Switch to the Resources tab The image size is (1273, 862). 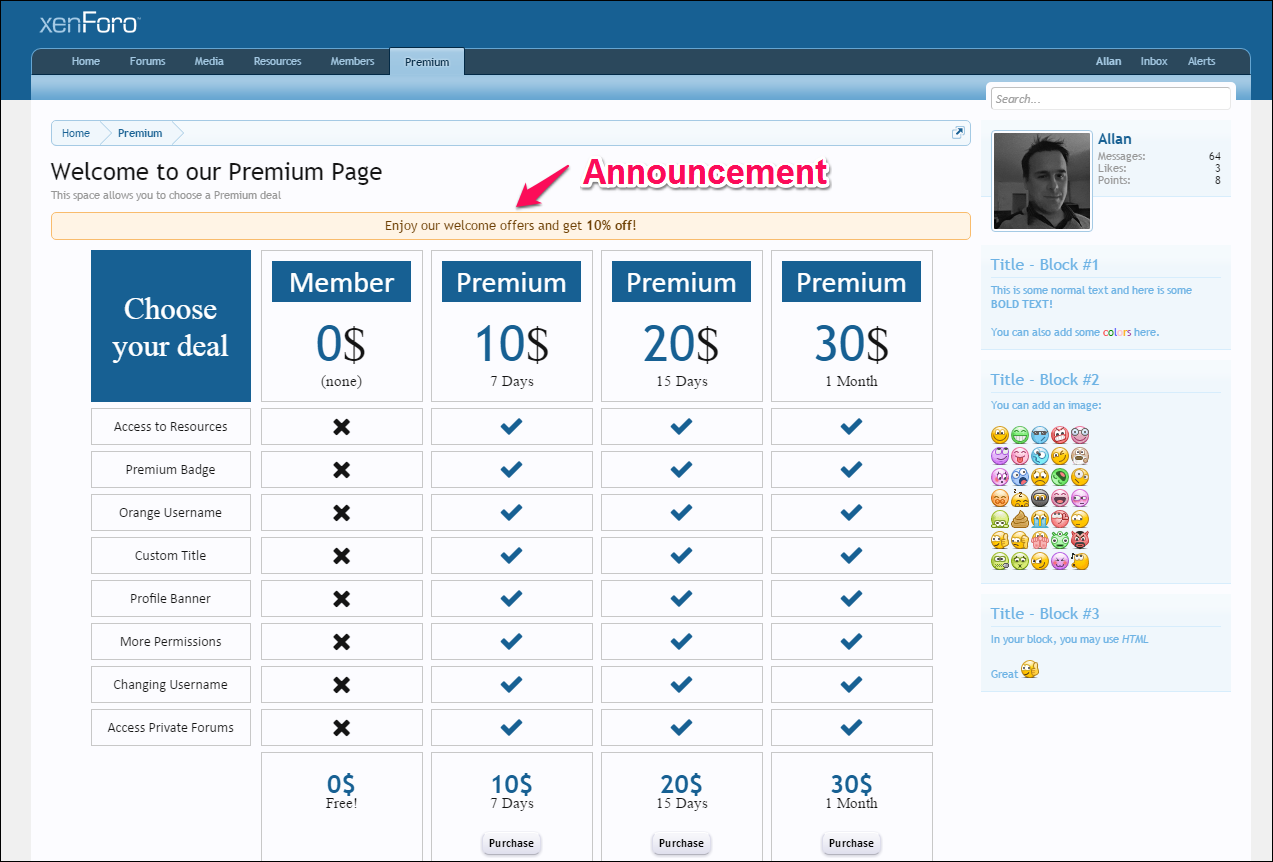[277, 61]
